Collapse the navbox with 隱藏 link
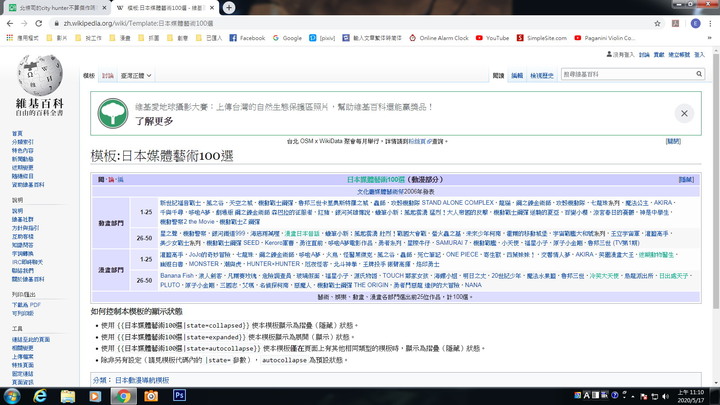This screenshot has height=405, width=720. click(x=686, y=180)
